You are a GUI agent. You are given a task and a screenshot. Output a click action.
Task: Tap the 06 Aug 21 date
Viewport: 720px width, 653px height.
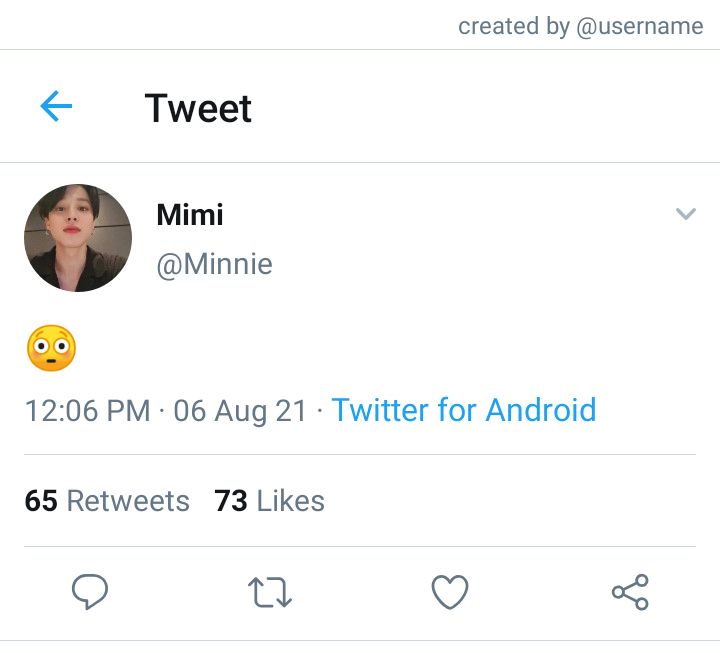pos(240,411)
